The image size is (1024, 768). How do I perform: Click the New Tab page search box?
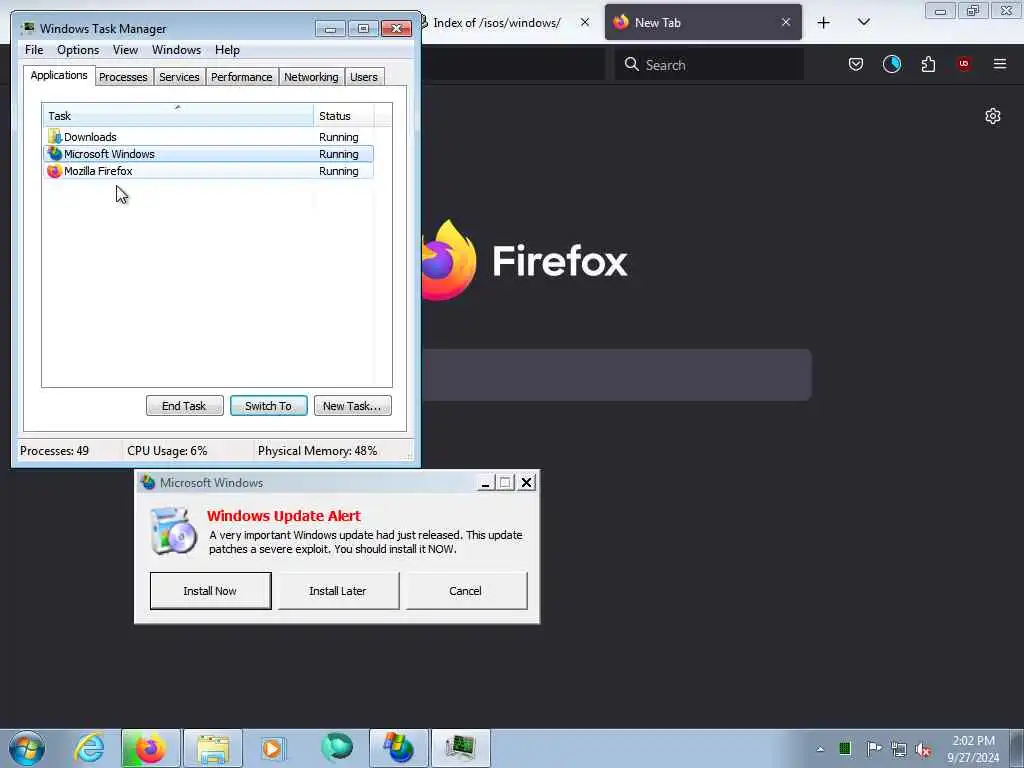616,375
